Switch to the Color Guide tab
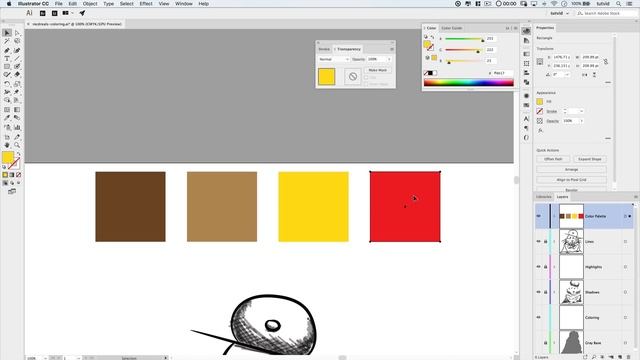Viewport: 640px width, 360px height. [x=452, y=28]
